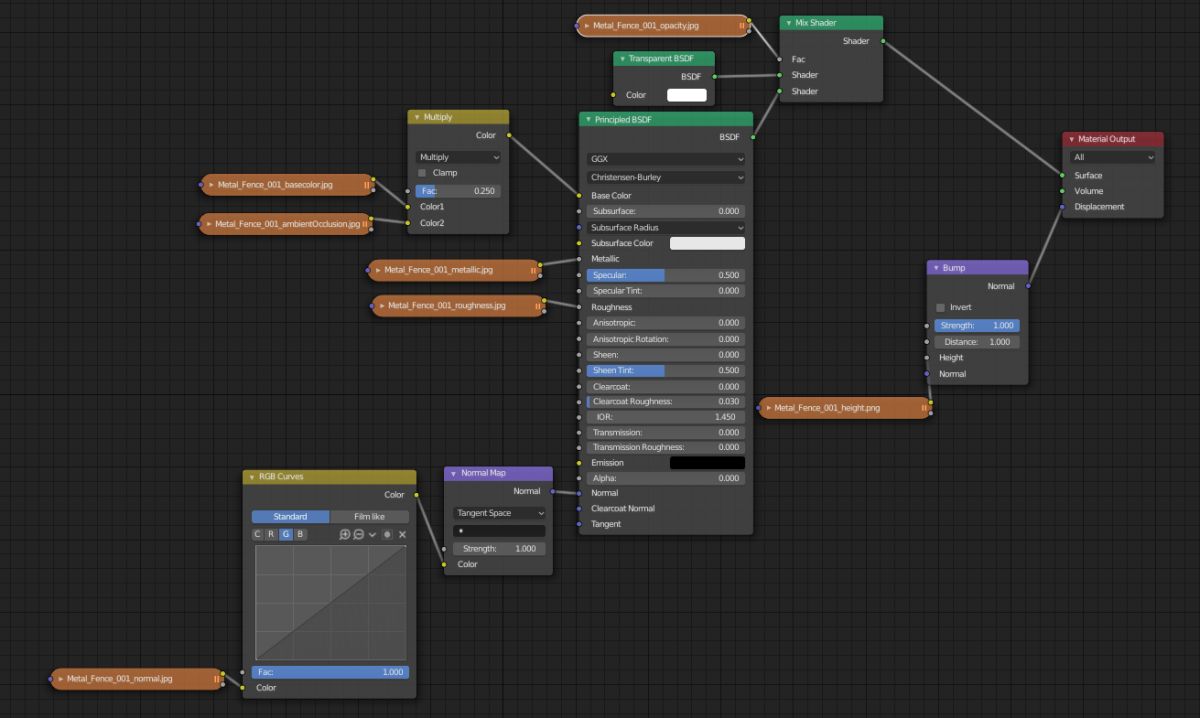Click the Mix Shader Fac input socket

(779, 59)
